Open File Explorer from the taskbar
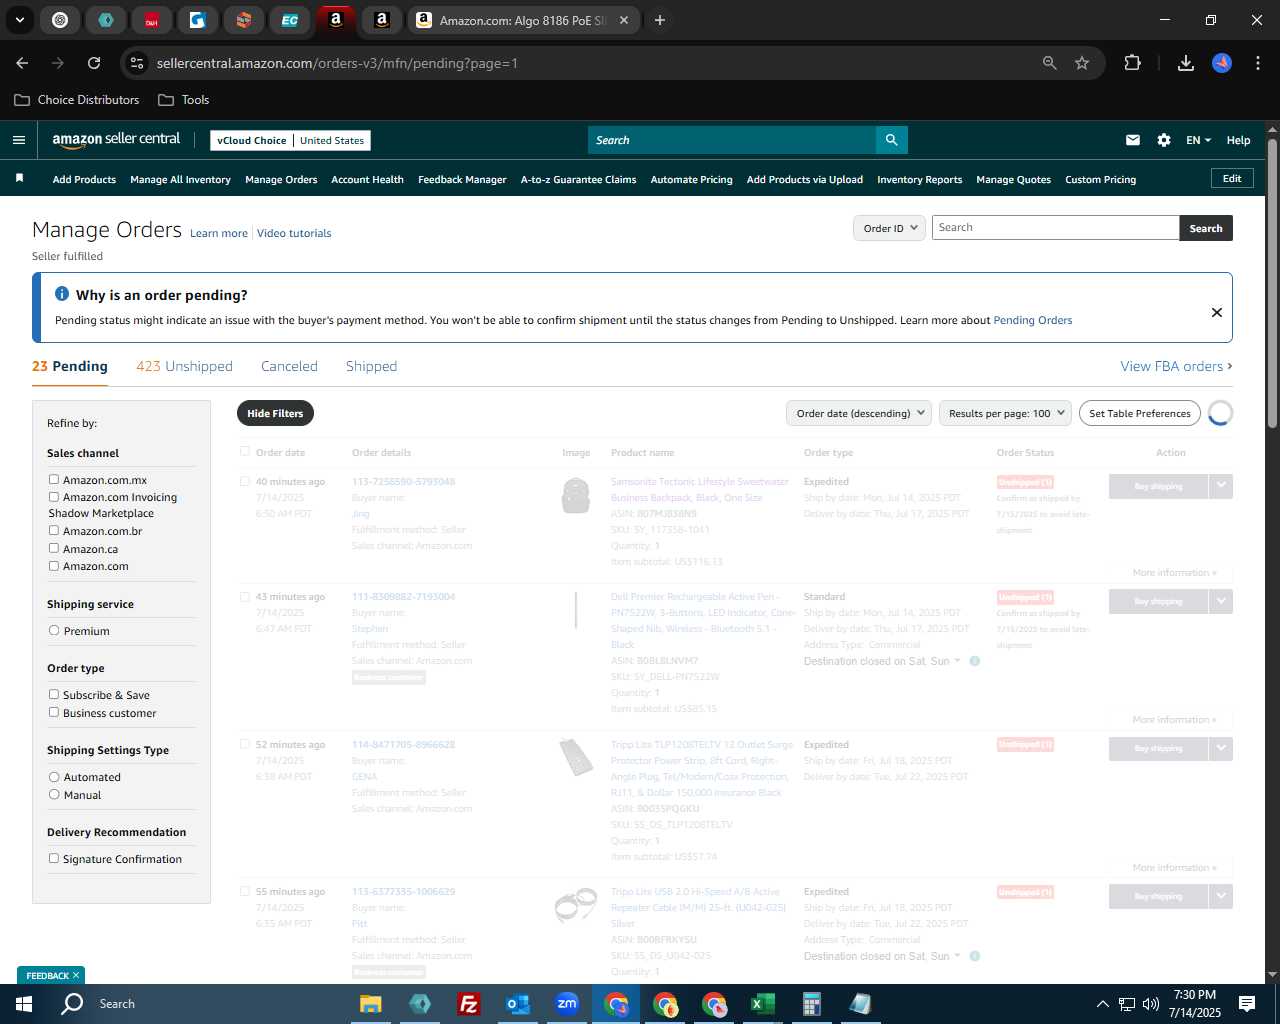This screenshot has width=1280, height=1024. coord(371,1004)
